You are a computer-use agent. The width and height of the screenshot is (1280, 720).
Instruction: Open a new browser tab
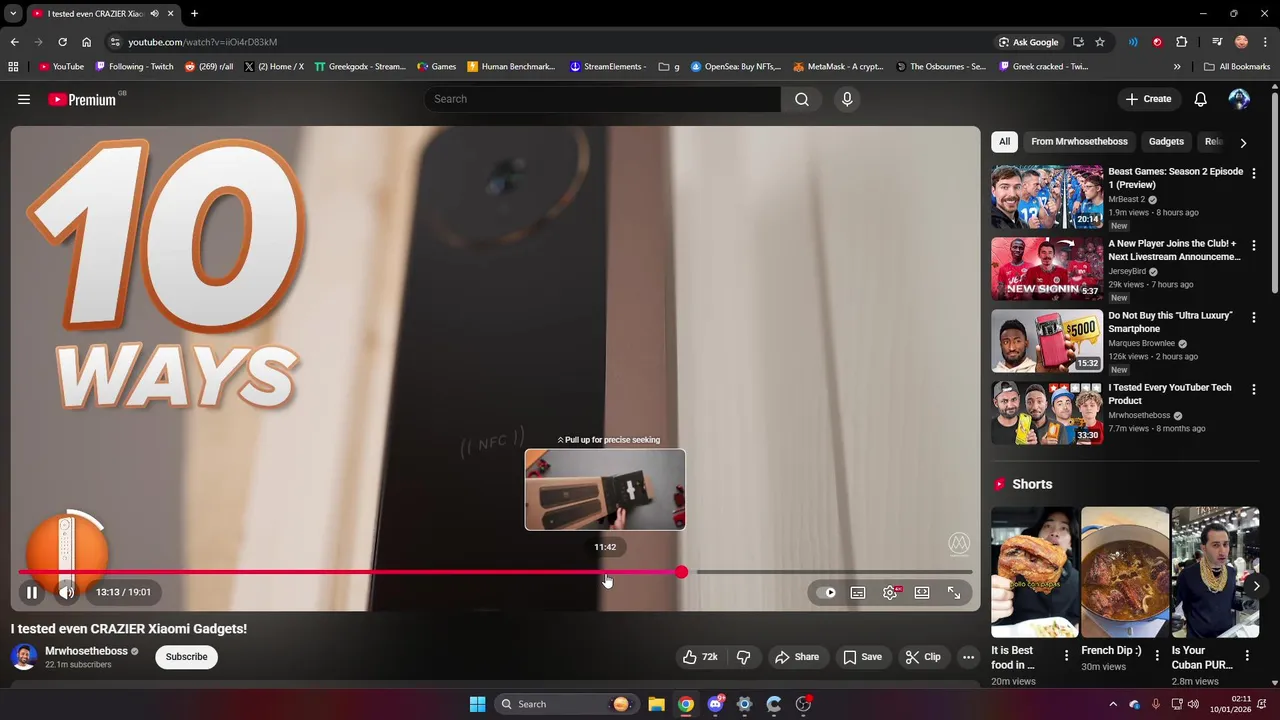(194, 14)
